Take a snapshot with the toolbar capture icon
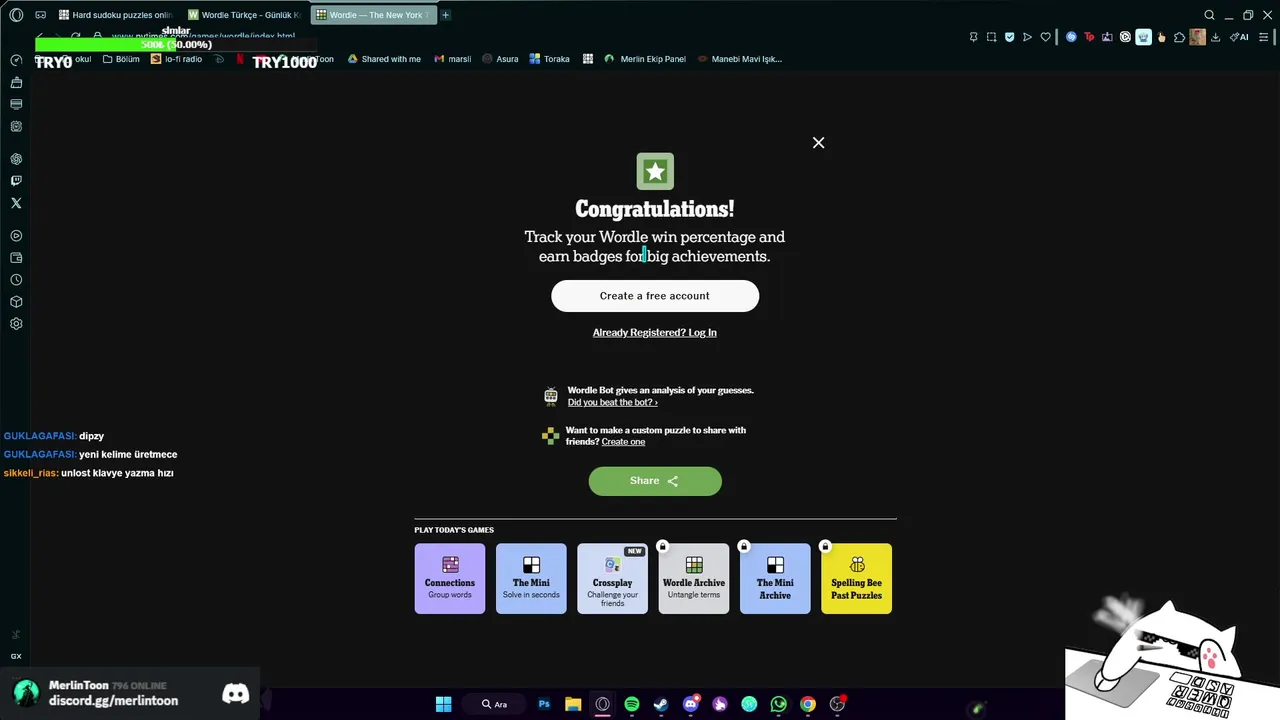Viewport: 1280px width, 720px height. 991,37
